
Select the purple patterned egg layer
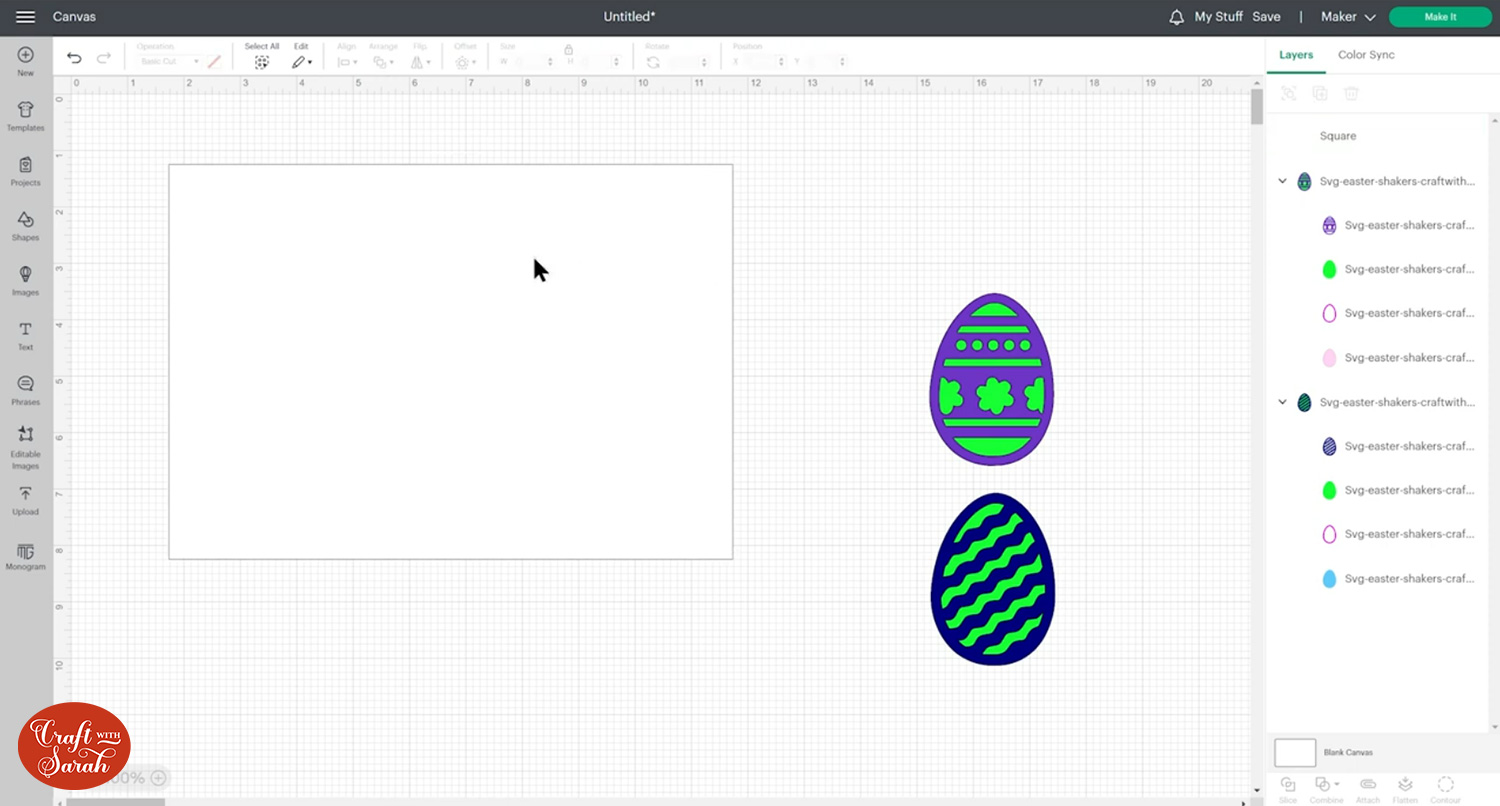click(x=1396, y=225)
